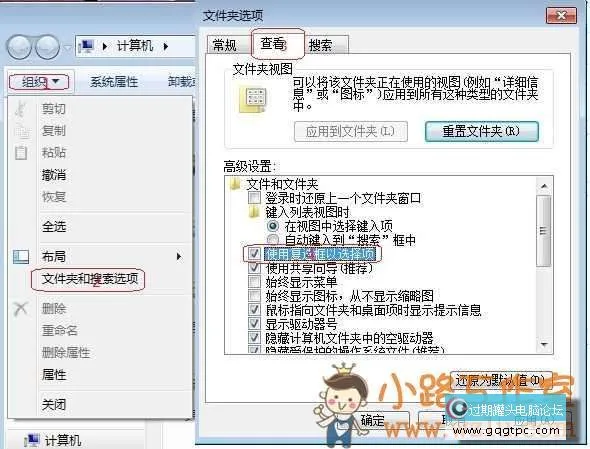This screenshot has height=449, width=590.
Task: Switch to the 常规 tab
Action: (x=224, y=45)
